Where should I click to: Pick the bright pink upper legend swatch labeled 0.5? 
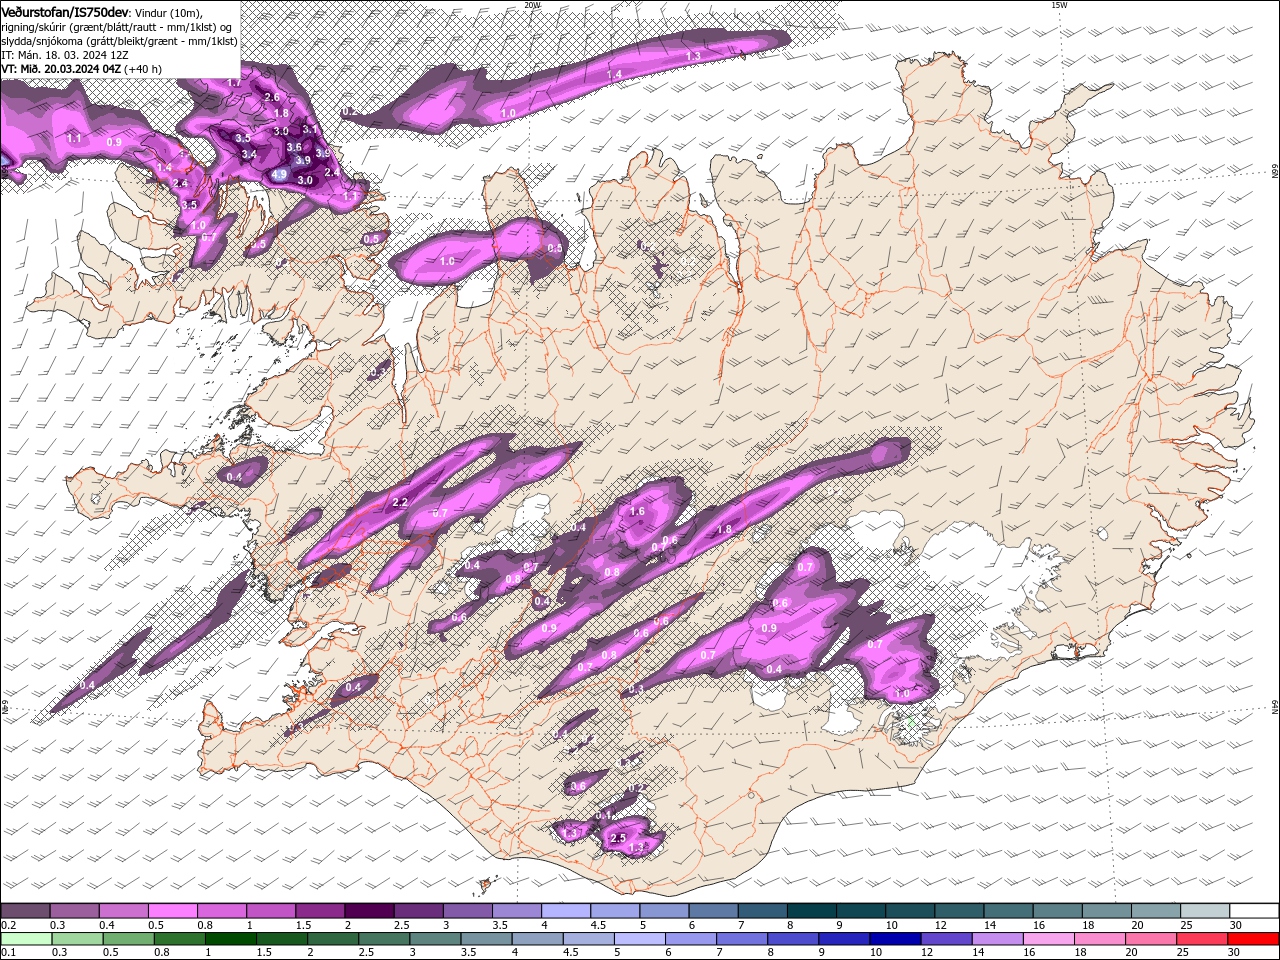coord(173,911)
